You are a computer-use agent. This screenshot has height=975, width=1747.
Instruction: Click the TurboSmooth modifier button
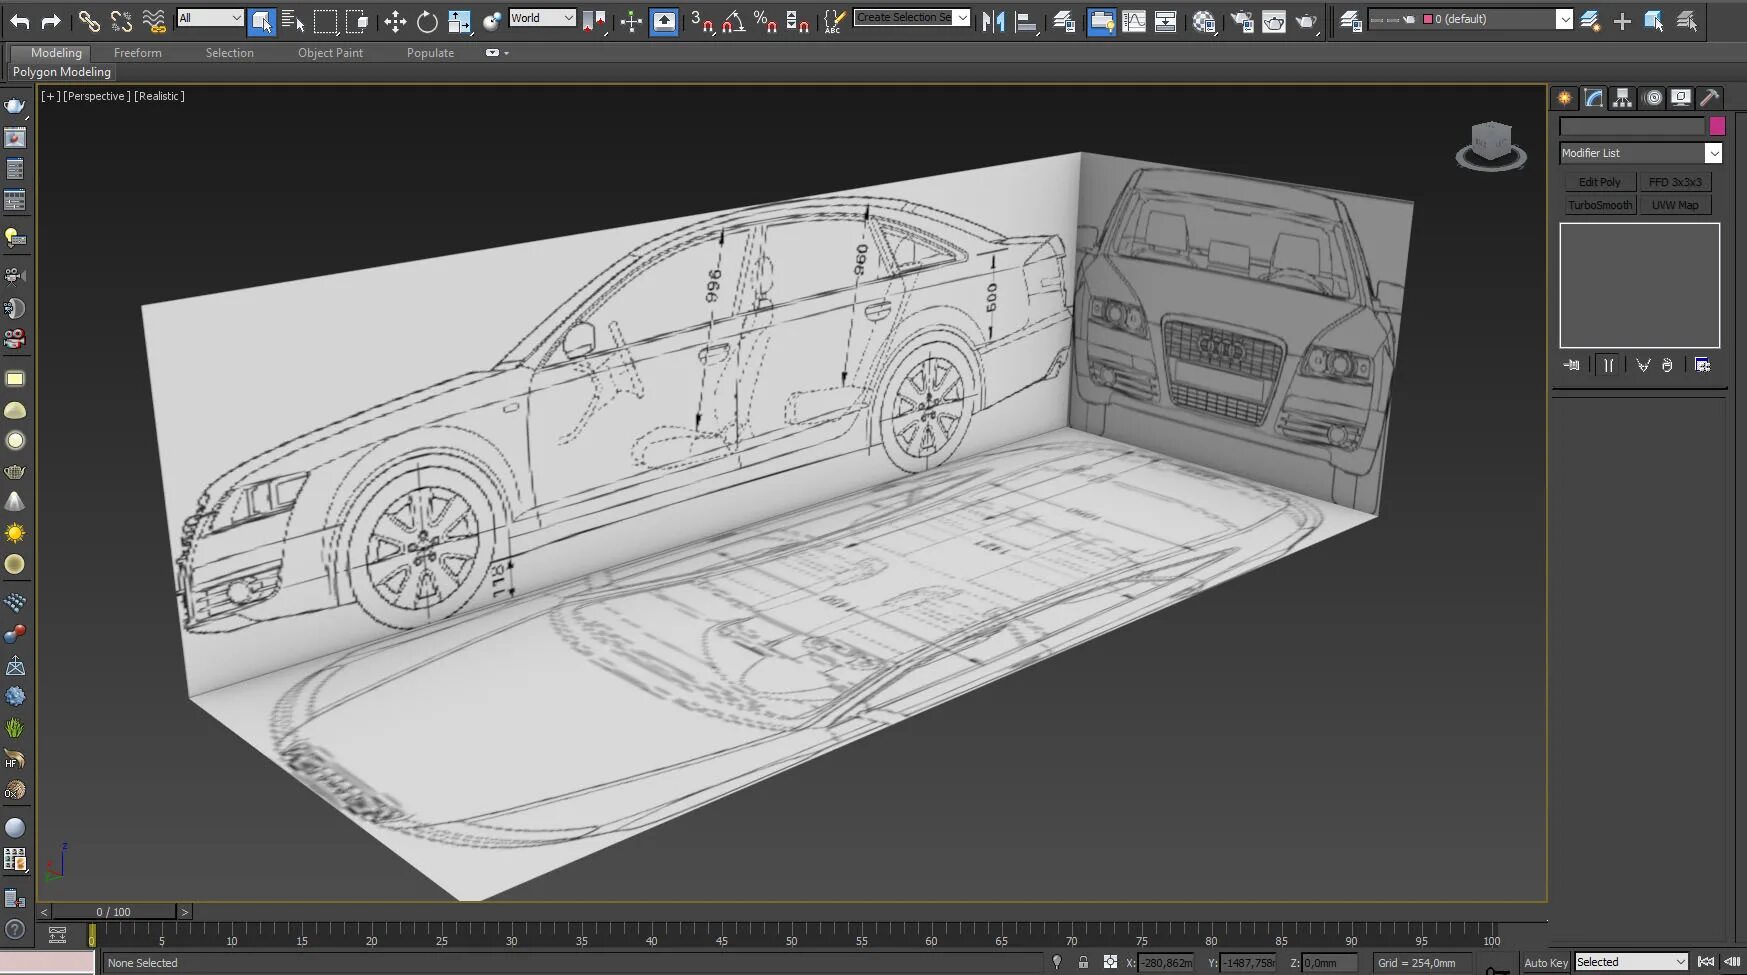tap(1599, 205)
